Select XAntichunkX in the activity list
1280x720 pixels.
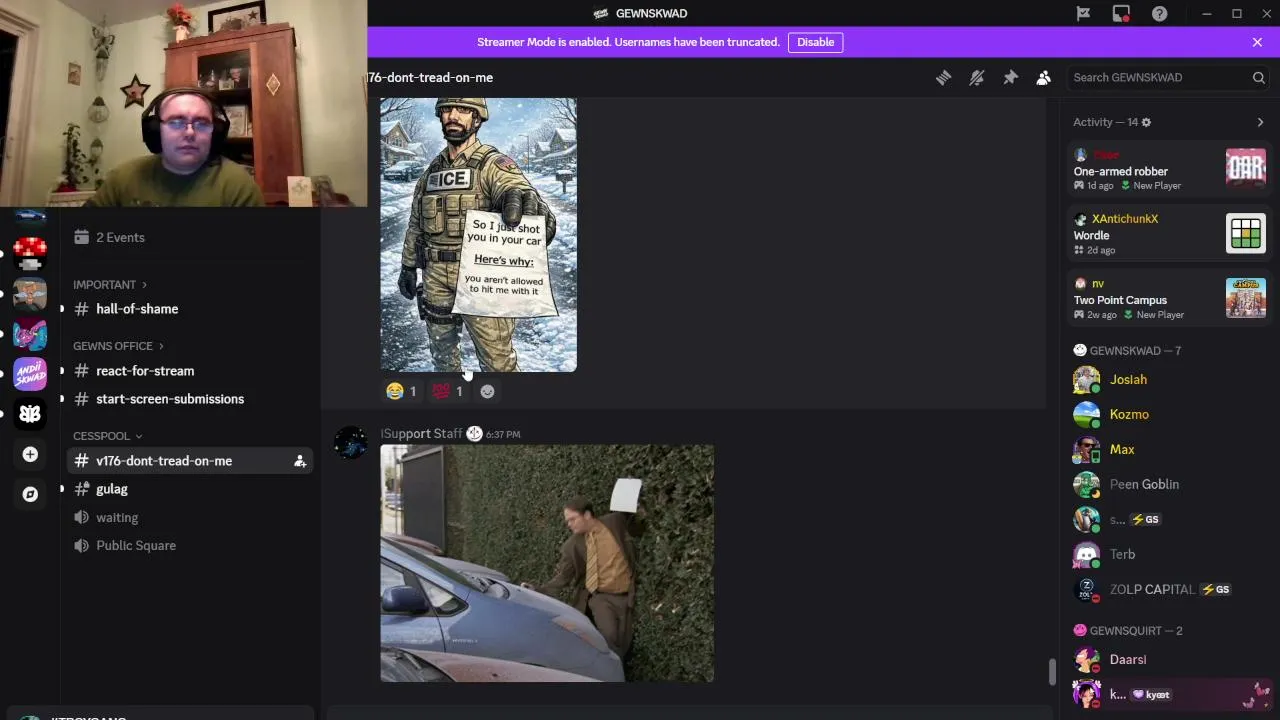coord(1125,219)
